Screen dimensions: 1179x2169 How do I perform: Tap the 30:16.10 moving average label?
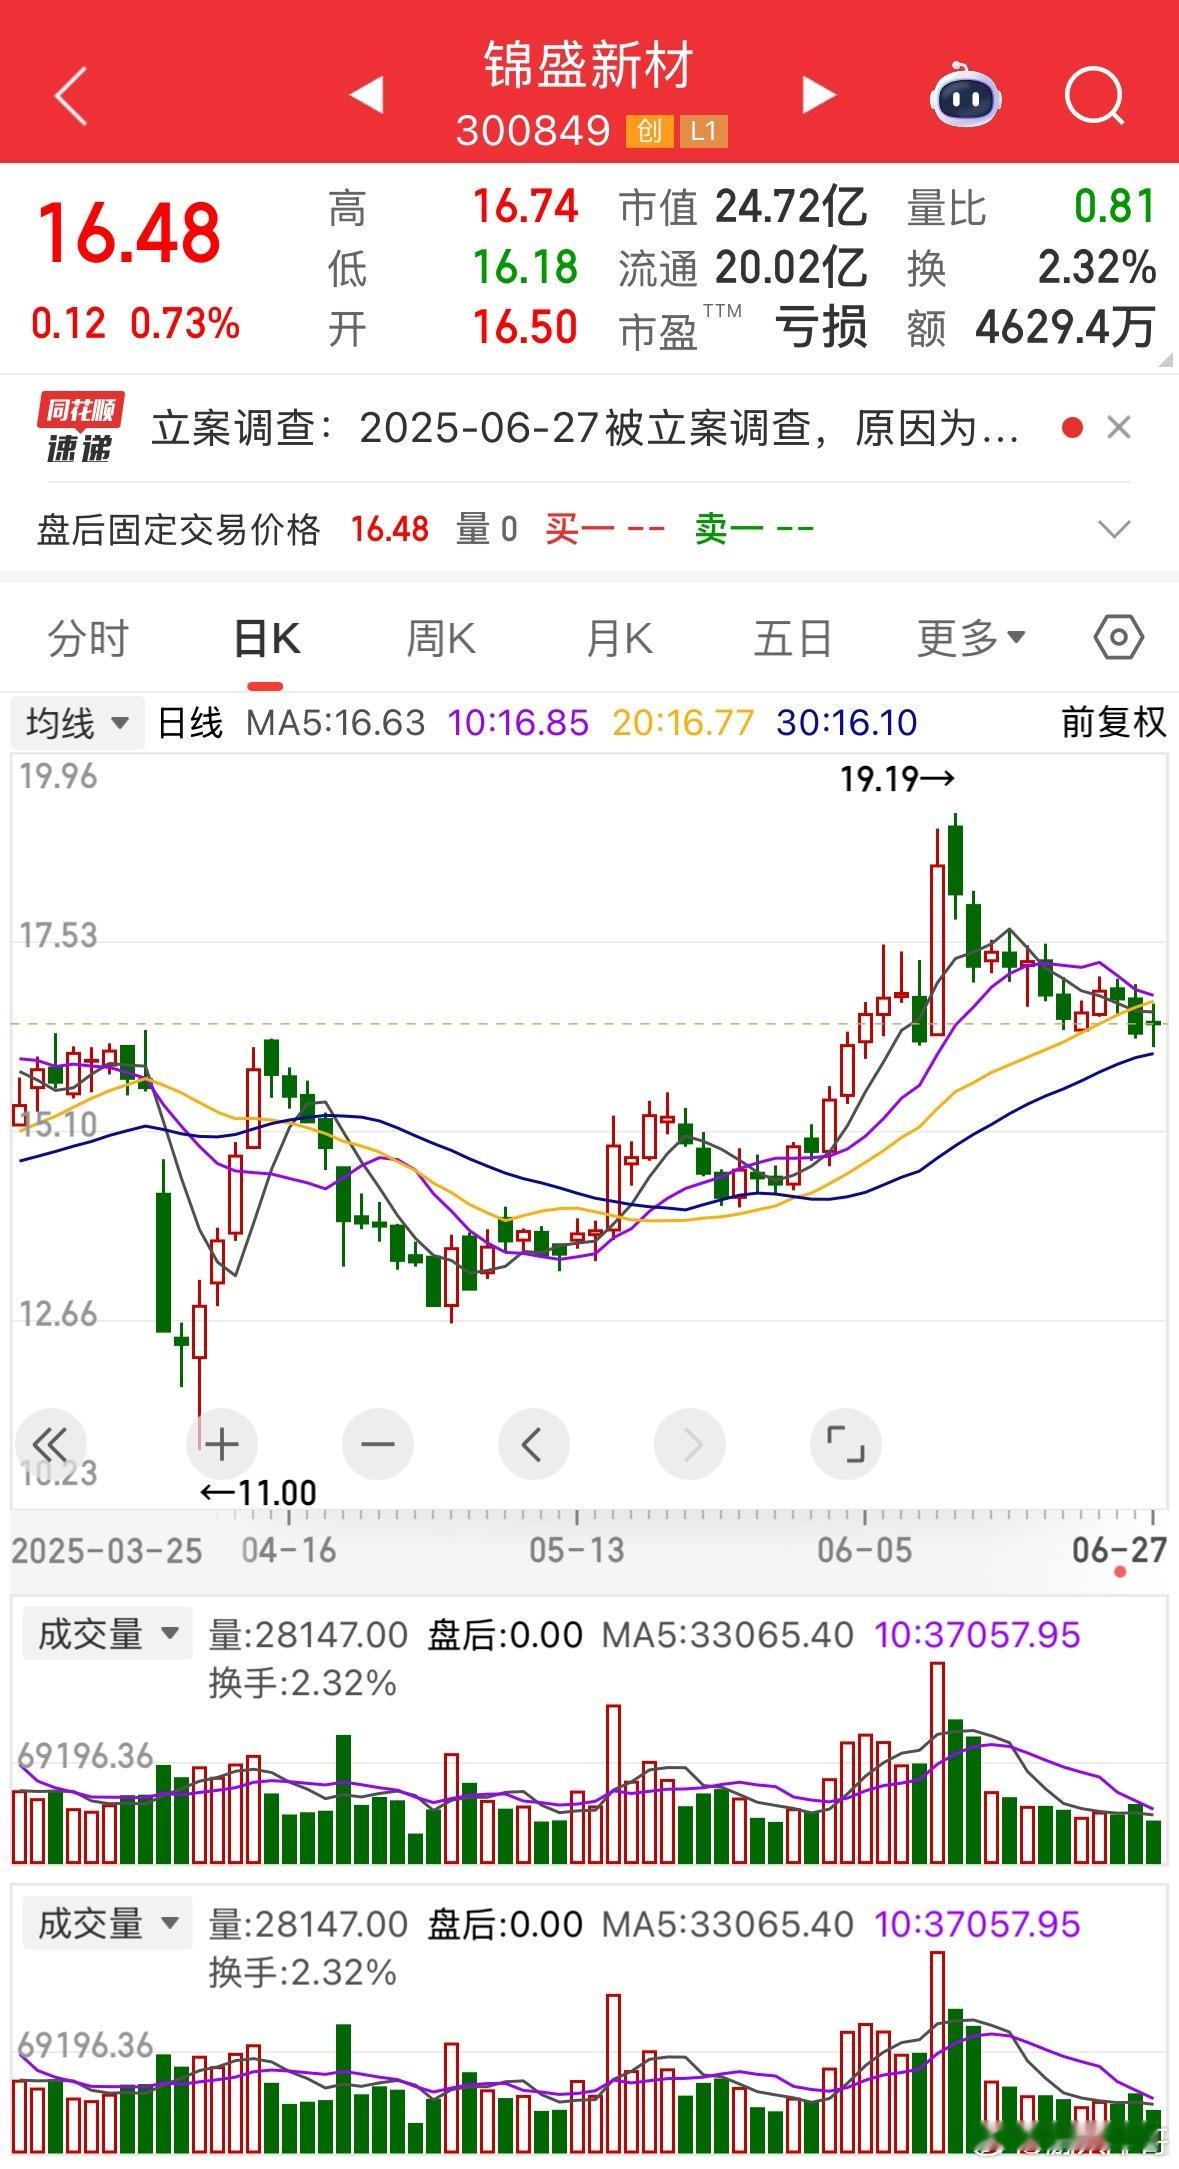pyautogui.click(x=847, y=722)
